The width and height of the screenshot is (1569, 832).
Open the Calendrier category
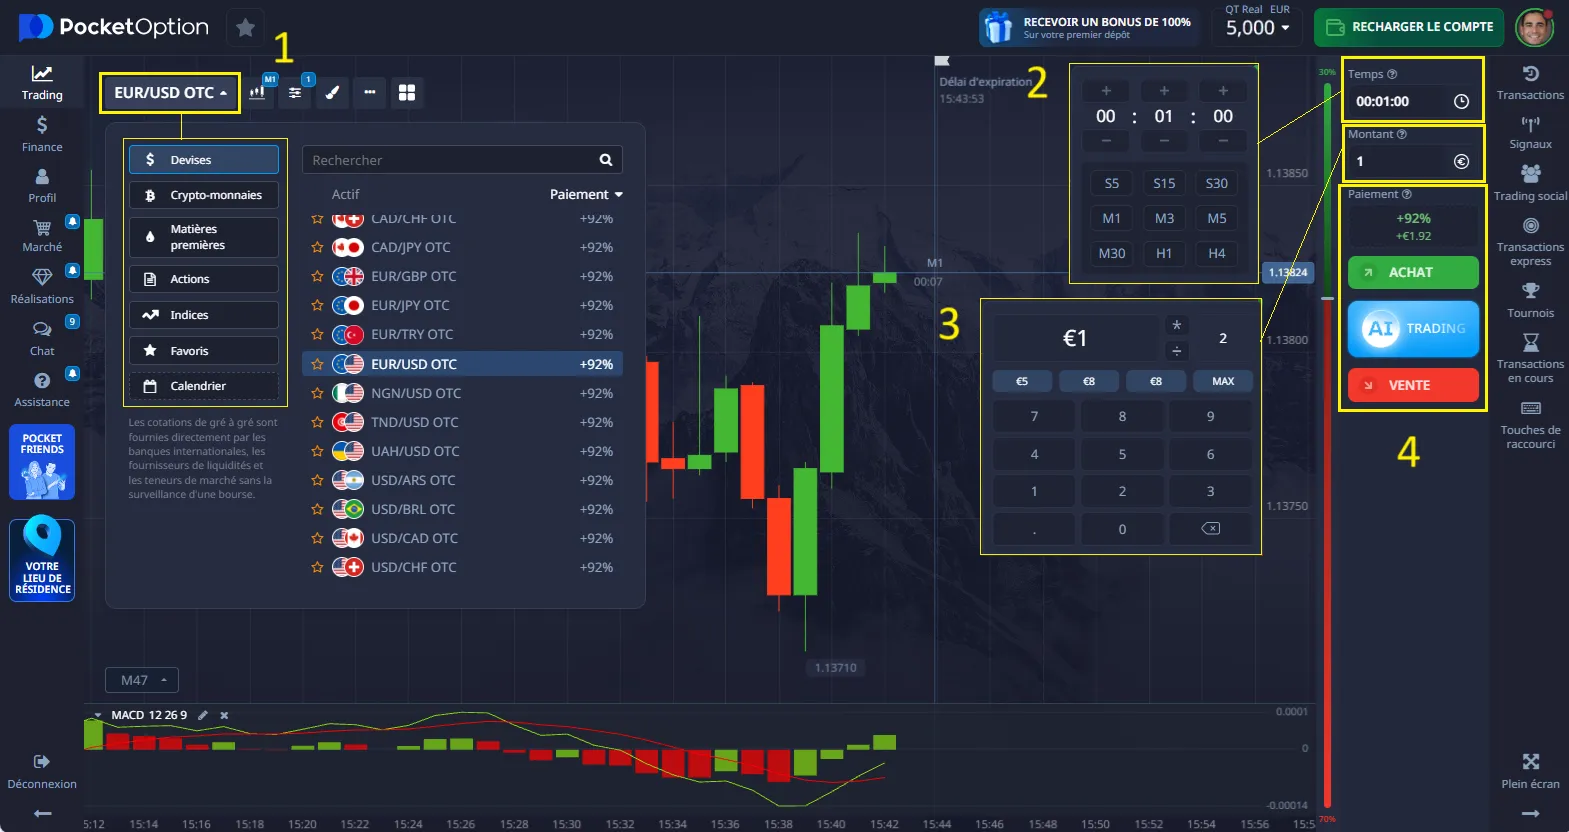tap(204, 386)
